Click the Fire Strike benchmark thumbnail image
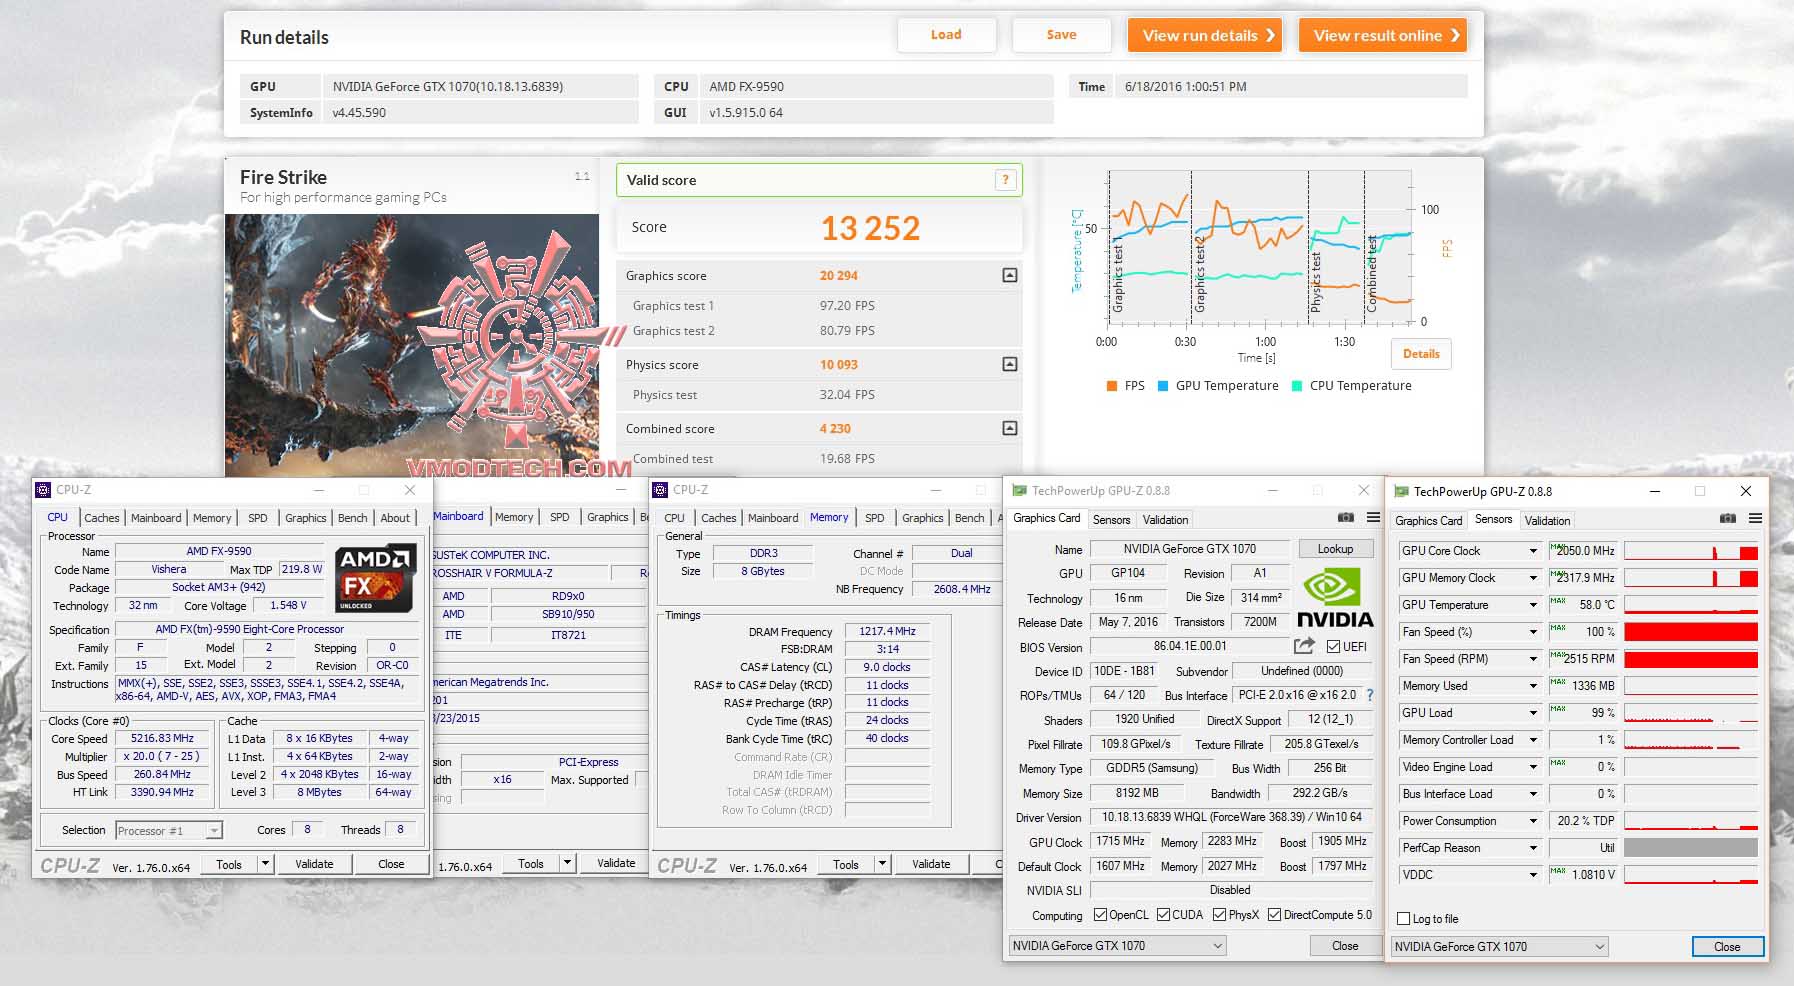This screenshot has width=1794, height=986. click(412, 345)
